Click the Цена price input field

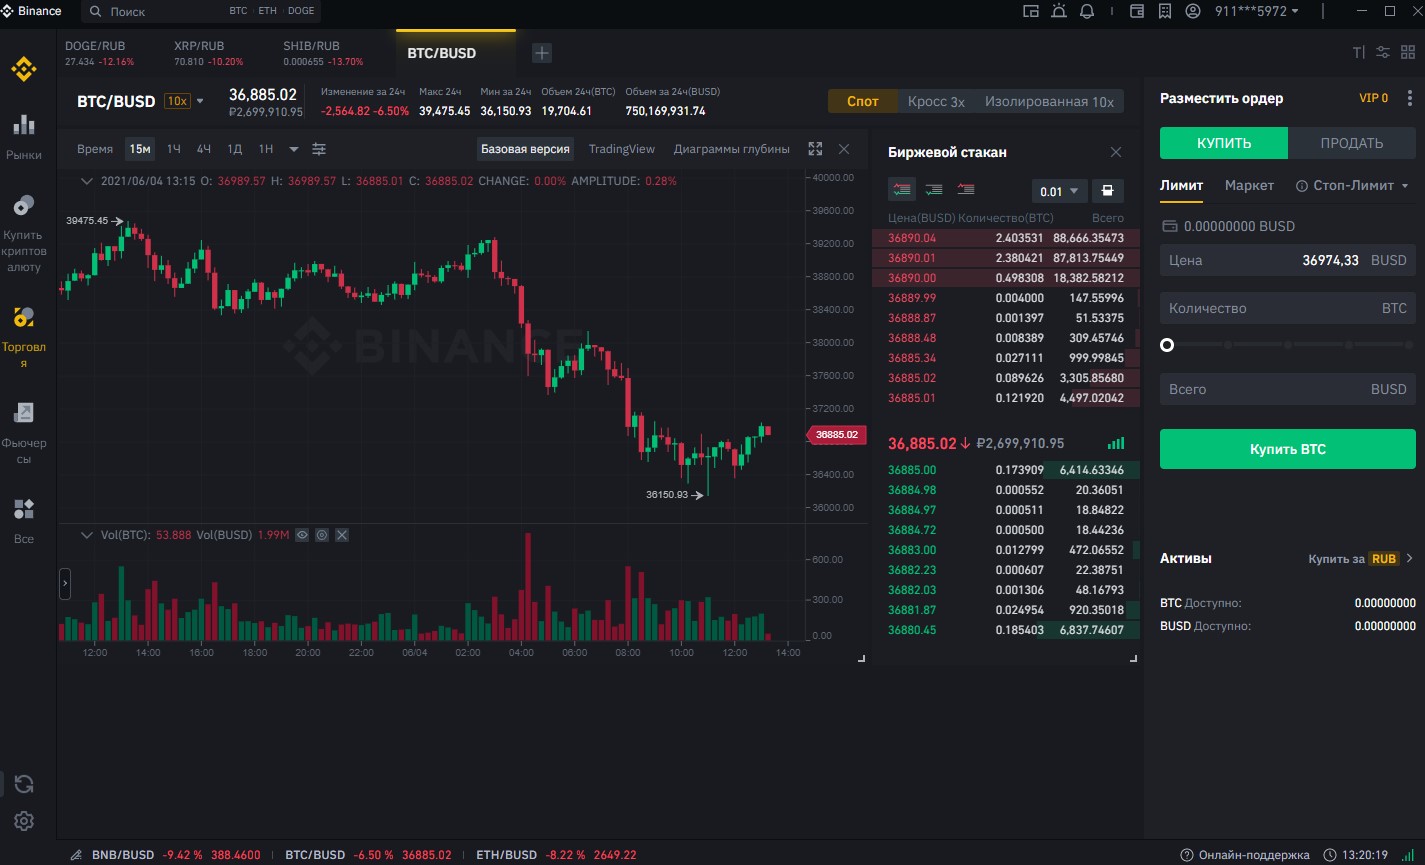coord(1288,260)
